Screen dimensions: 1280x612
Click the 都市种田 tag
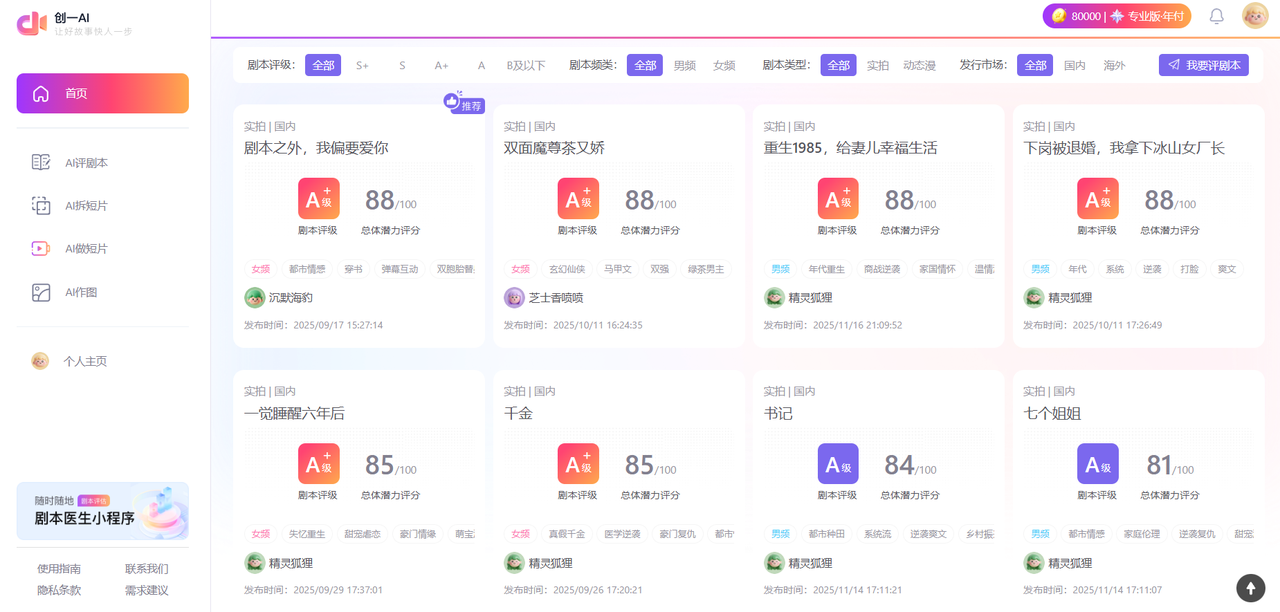[x=826, y=534]
